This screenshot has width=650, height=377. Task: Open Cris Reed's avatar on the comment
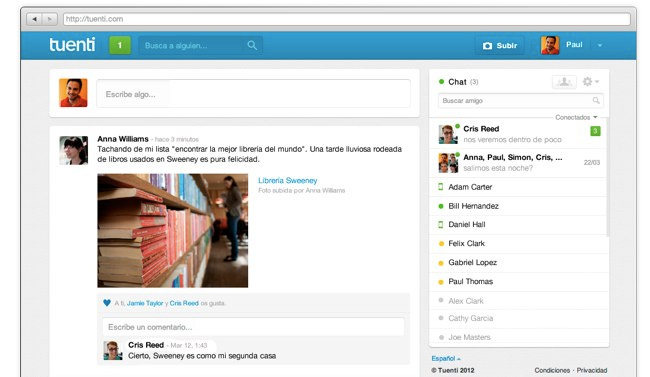tap(113, 350)
